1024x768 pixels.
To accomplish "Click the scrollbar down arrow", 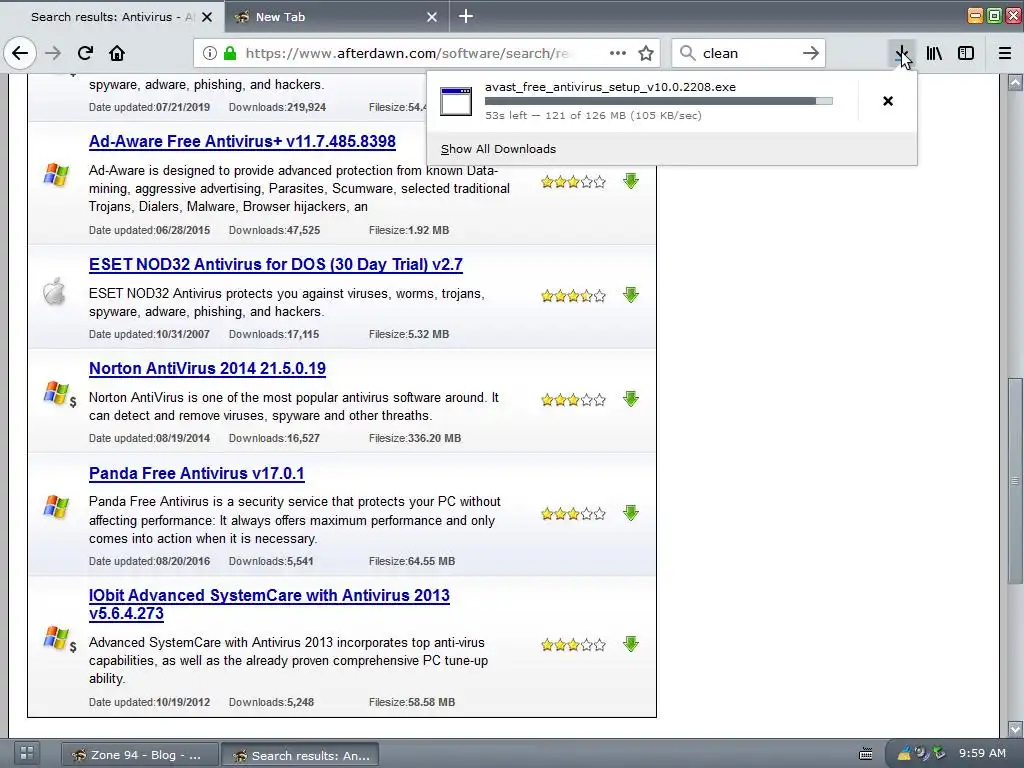I will 1015,728.
